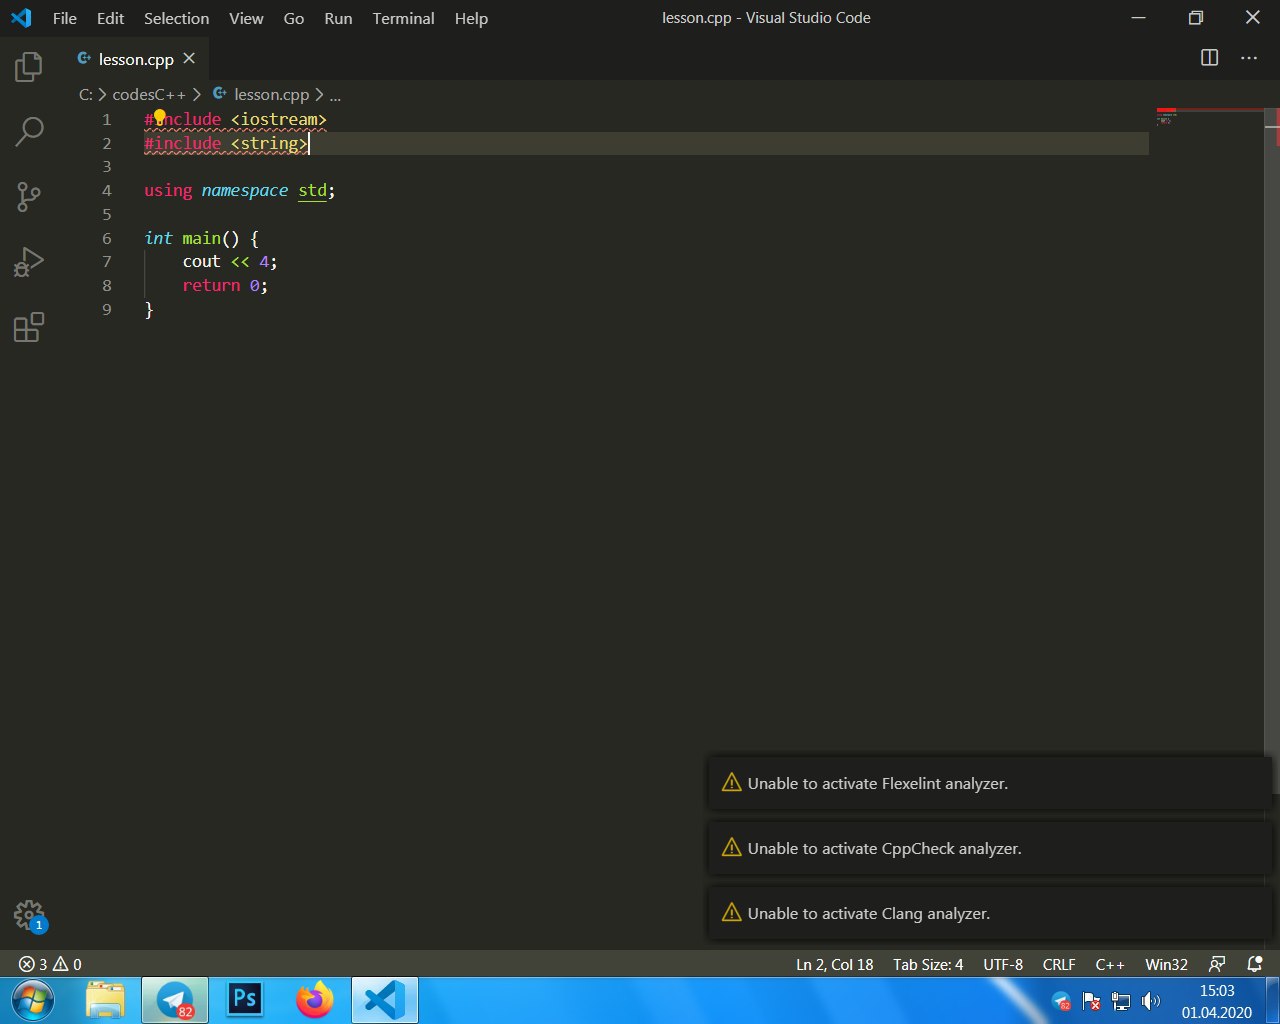Viewport: 1280px width, 1024px height.
Task: Open the Run and Debug view
Action: pos(29,262)
